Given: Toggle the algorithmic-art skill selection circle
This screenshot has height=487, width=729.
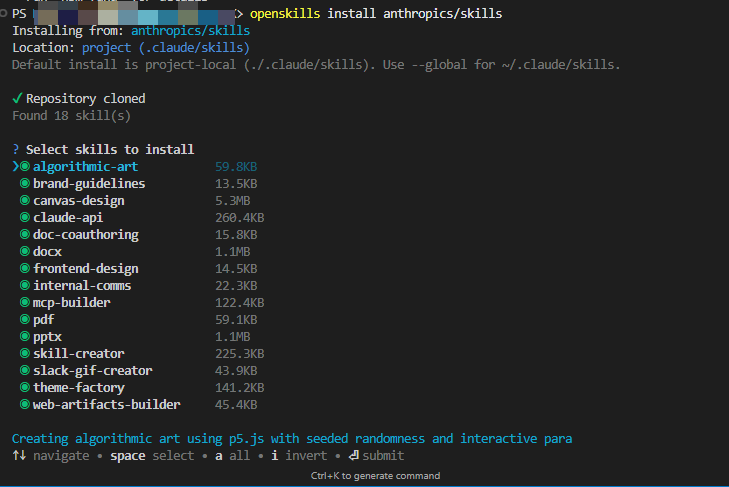Looking at the screenshot, I should (x=25, y=167).
